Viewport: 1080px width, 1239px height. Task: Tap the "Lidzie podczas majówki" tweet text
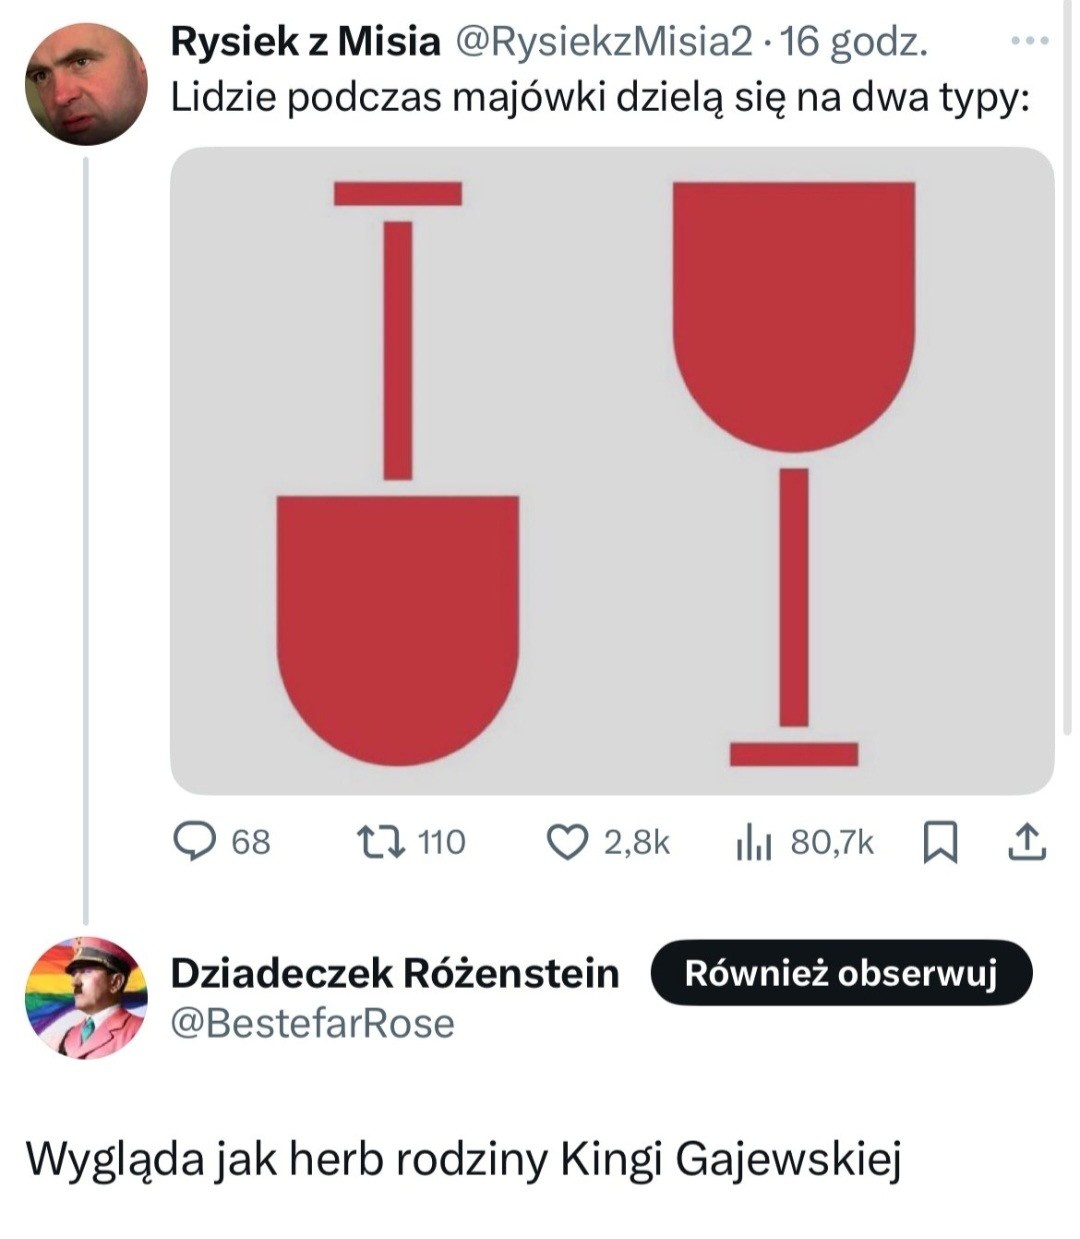600,98
